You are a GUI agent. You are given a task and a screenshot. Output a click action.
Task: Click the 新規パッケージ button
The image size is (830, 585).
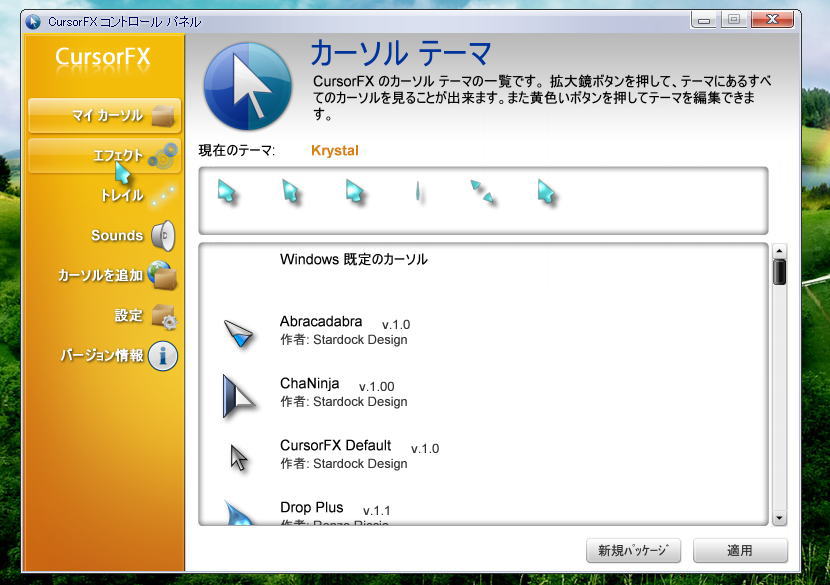tap(633, 551)
